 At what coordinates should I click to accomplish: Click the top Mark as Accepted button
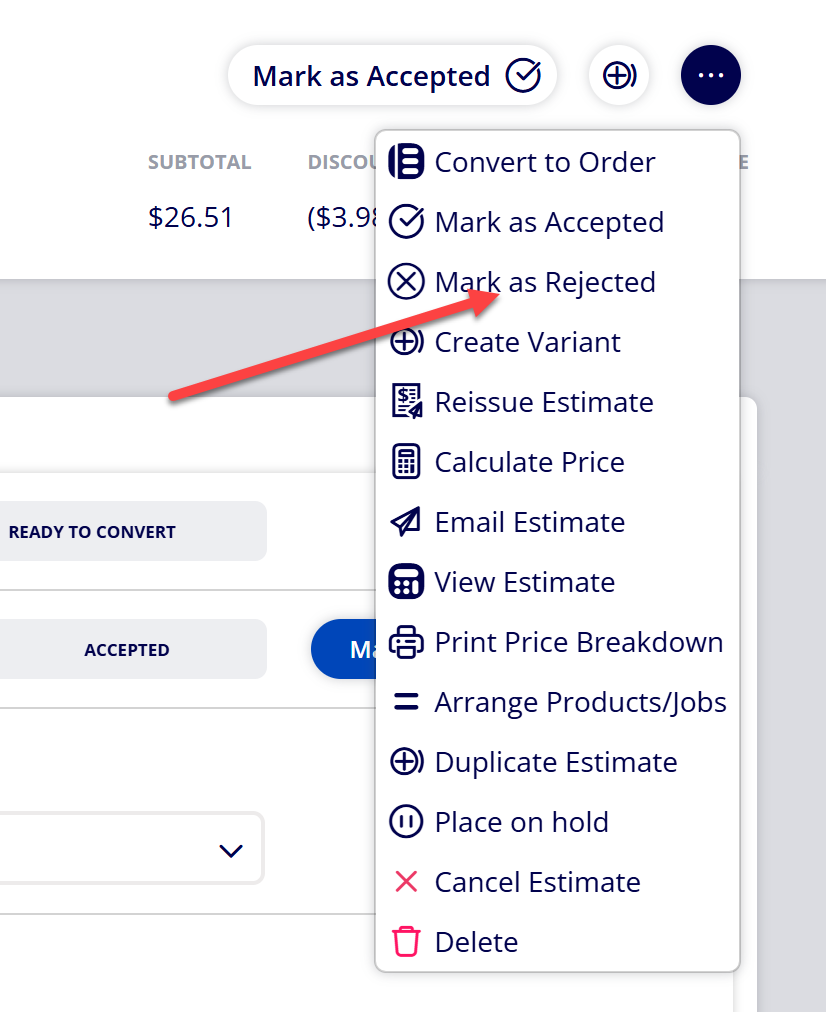tap(392, 75)
